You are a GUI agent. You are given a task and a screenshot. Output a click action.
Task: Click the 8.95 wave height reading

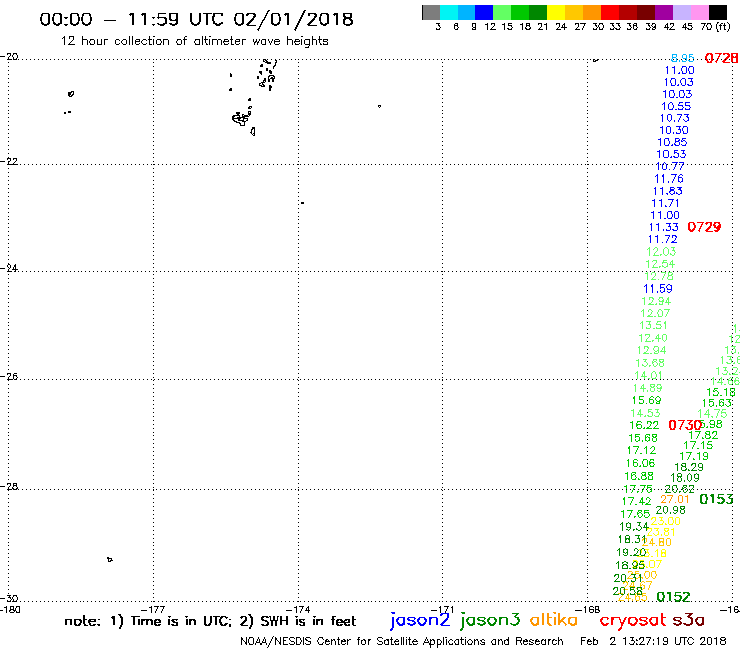tap(682, 58)
